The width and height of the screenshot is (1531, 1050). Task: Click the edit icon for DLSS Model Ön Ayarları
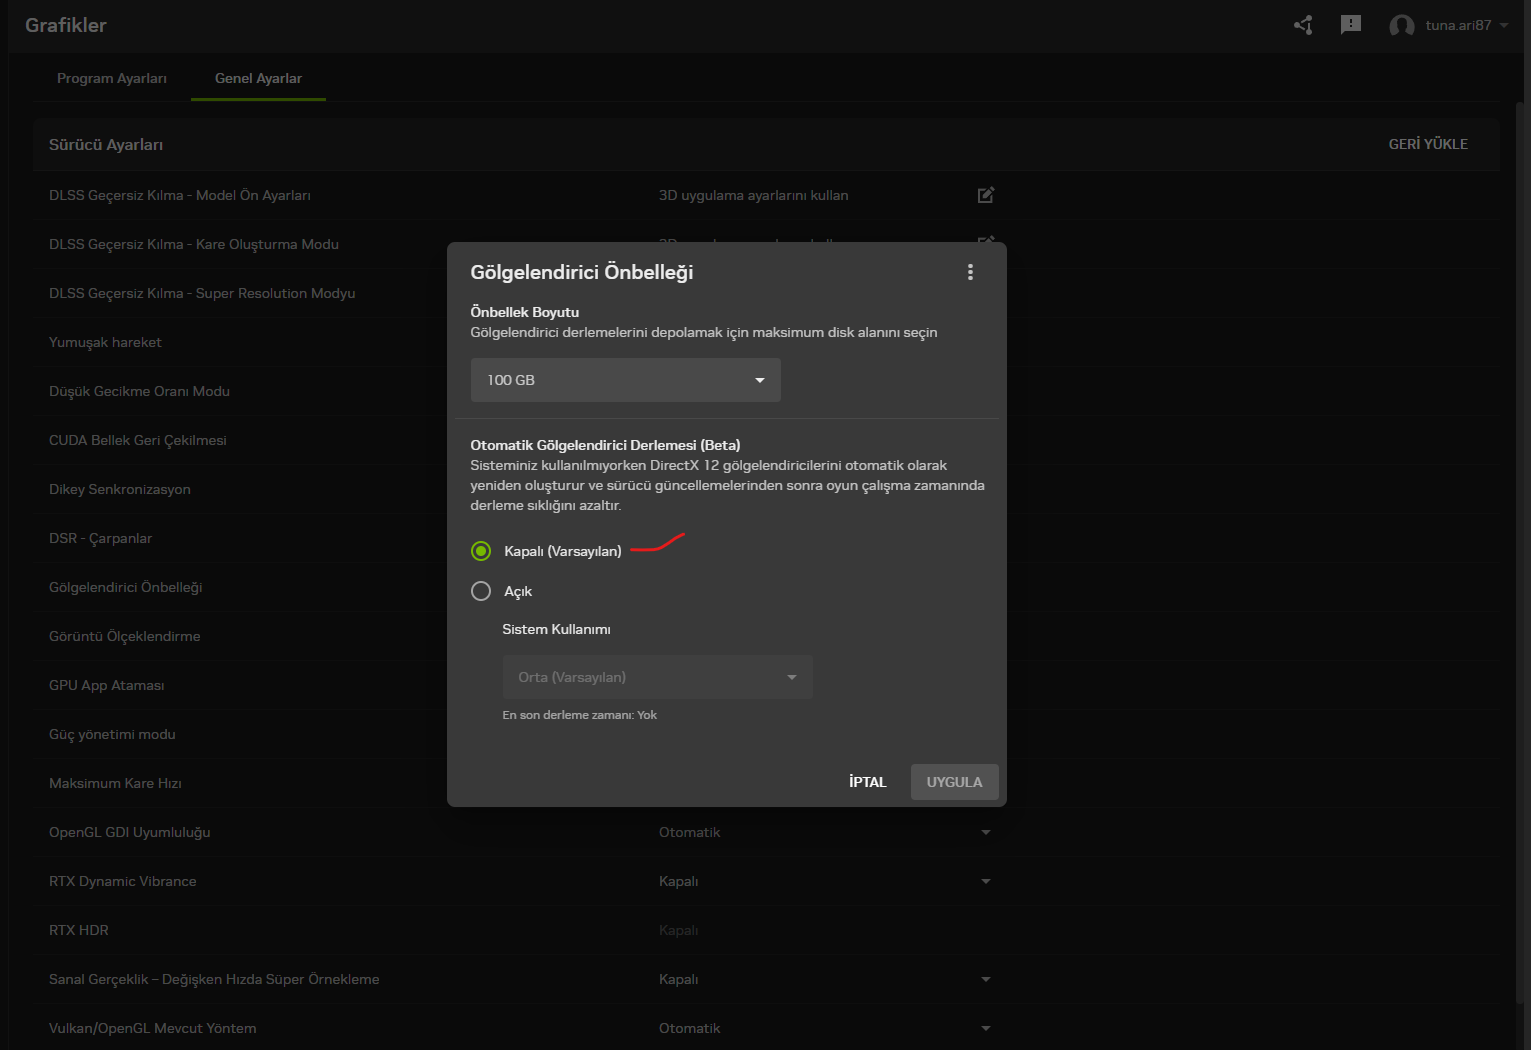tap(986, 195)
